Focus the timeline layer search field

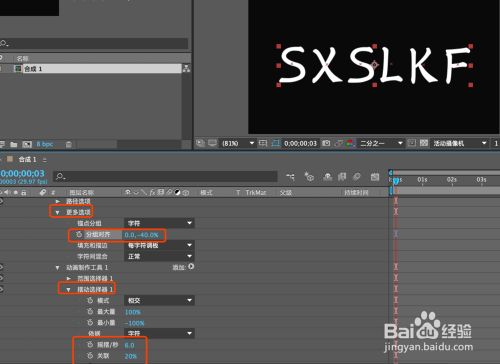pos(165,177)
